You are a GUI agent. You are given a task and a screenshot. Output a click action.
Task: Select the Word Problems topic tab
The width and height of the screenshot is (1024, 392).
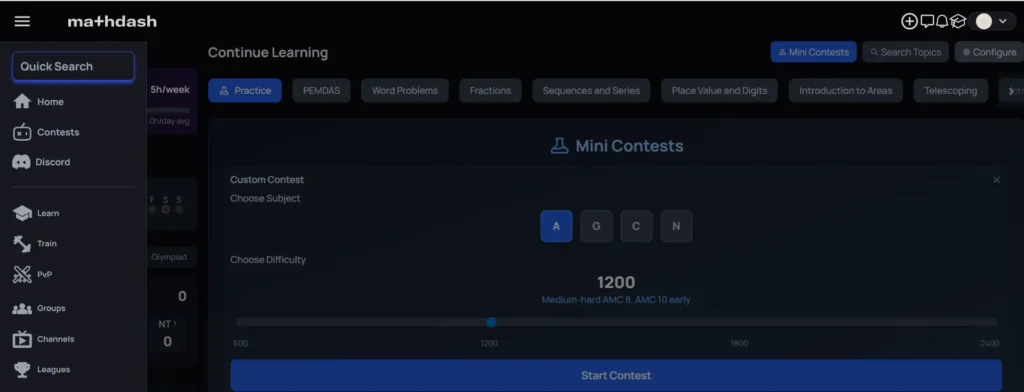[x=405, y=91]
